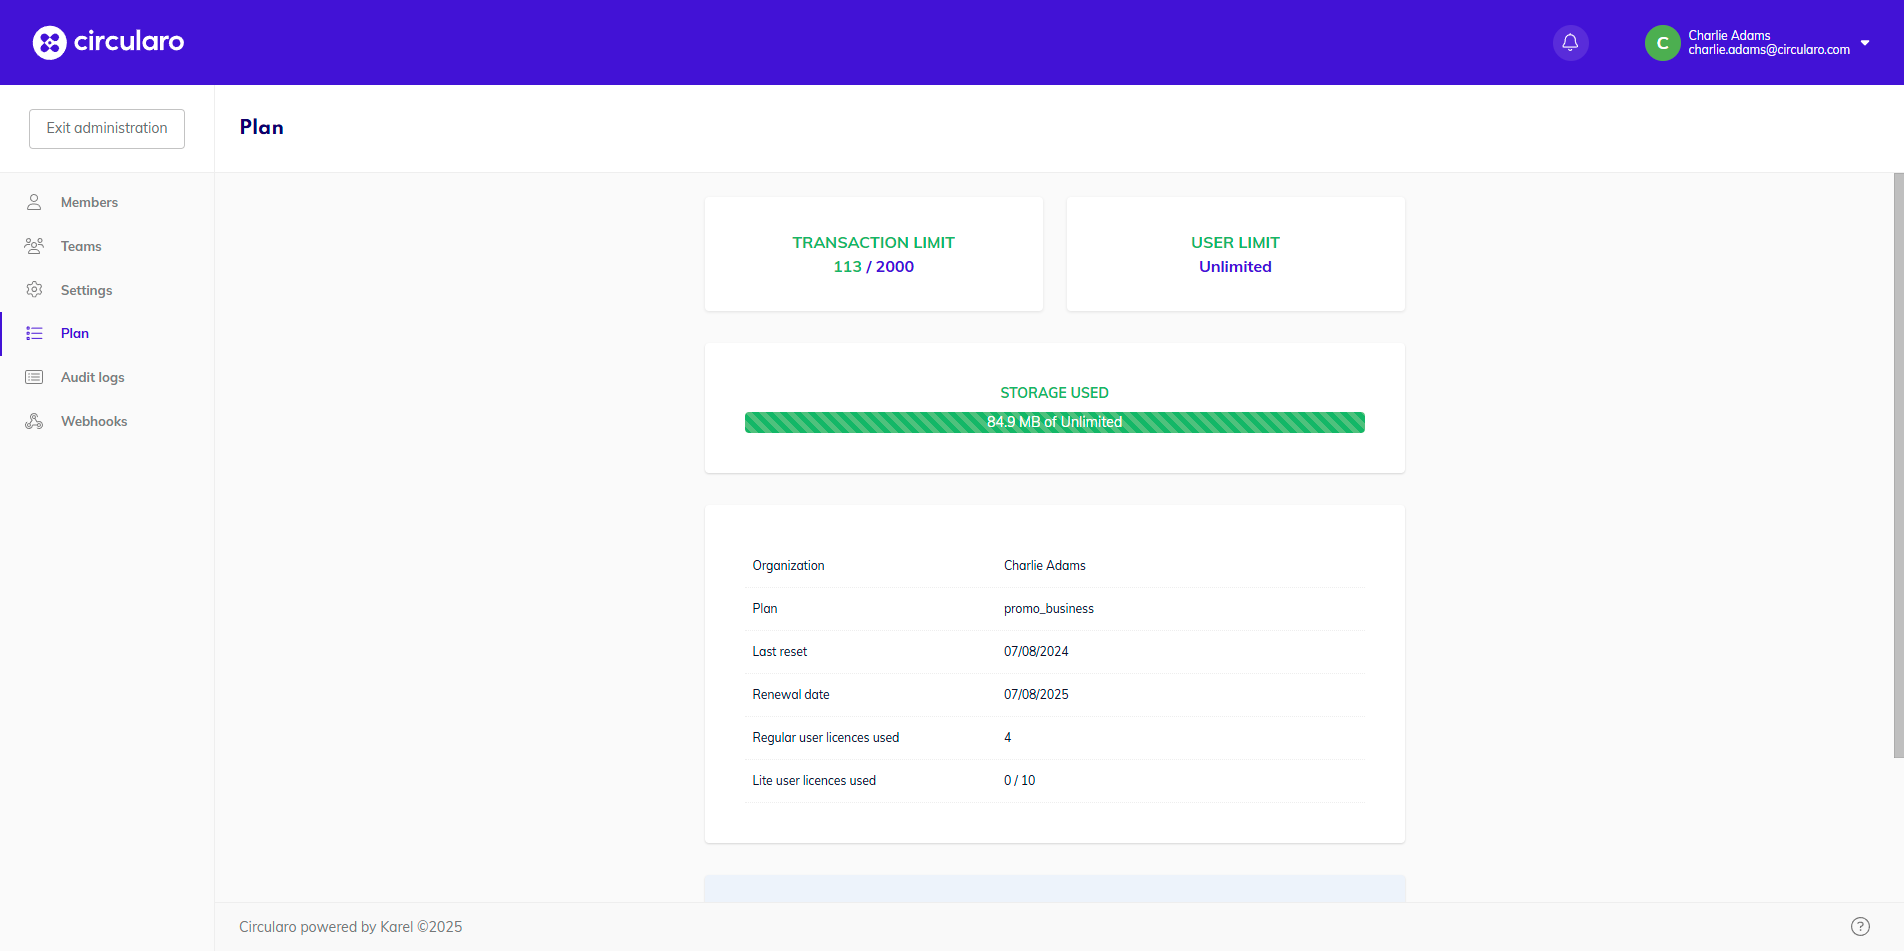Viewport: 1904px width, 951px height.
Task: Click the Plan list icon
Action: coord(34,333)
